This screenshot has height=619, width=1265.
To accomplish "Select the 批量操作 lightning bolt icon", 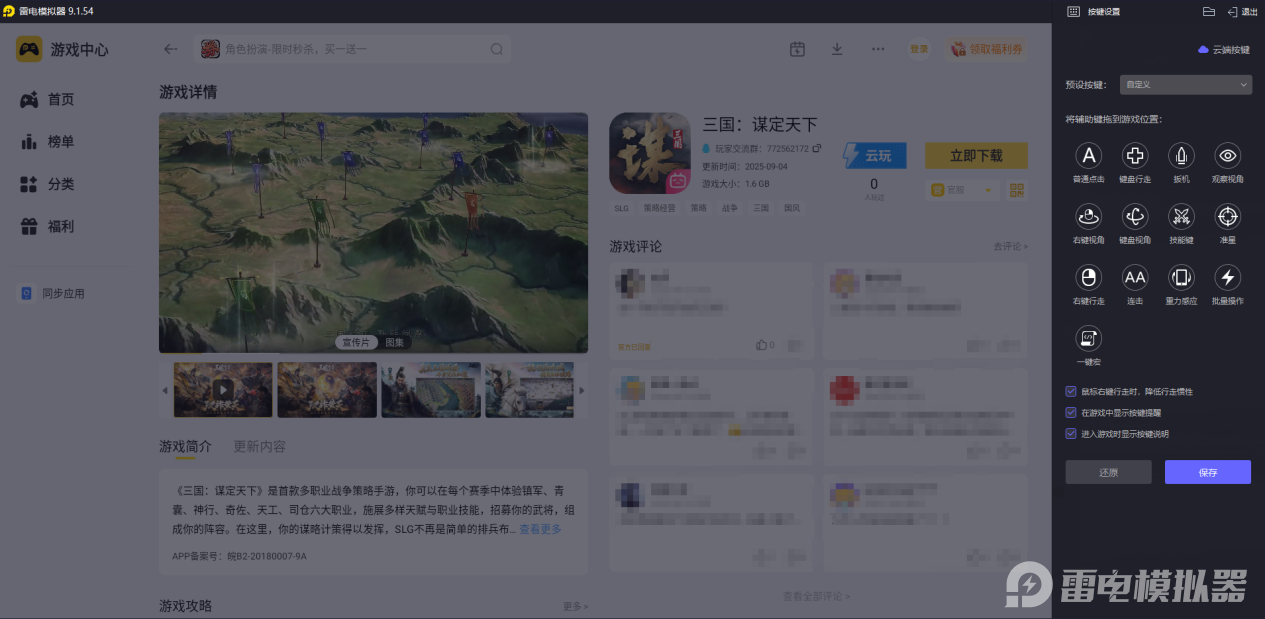I will pyautogui.click(x=1228, y=277).
